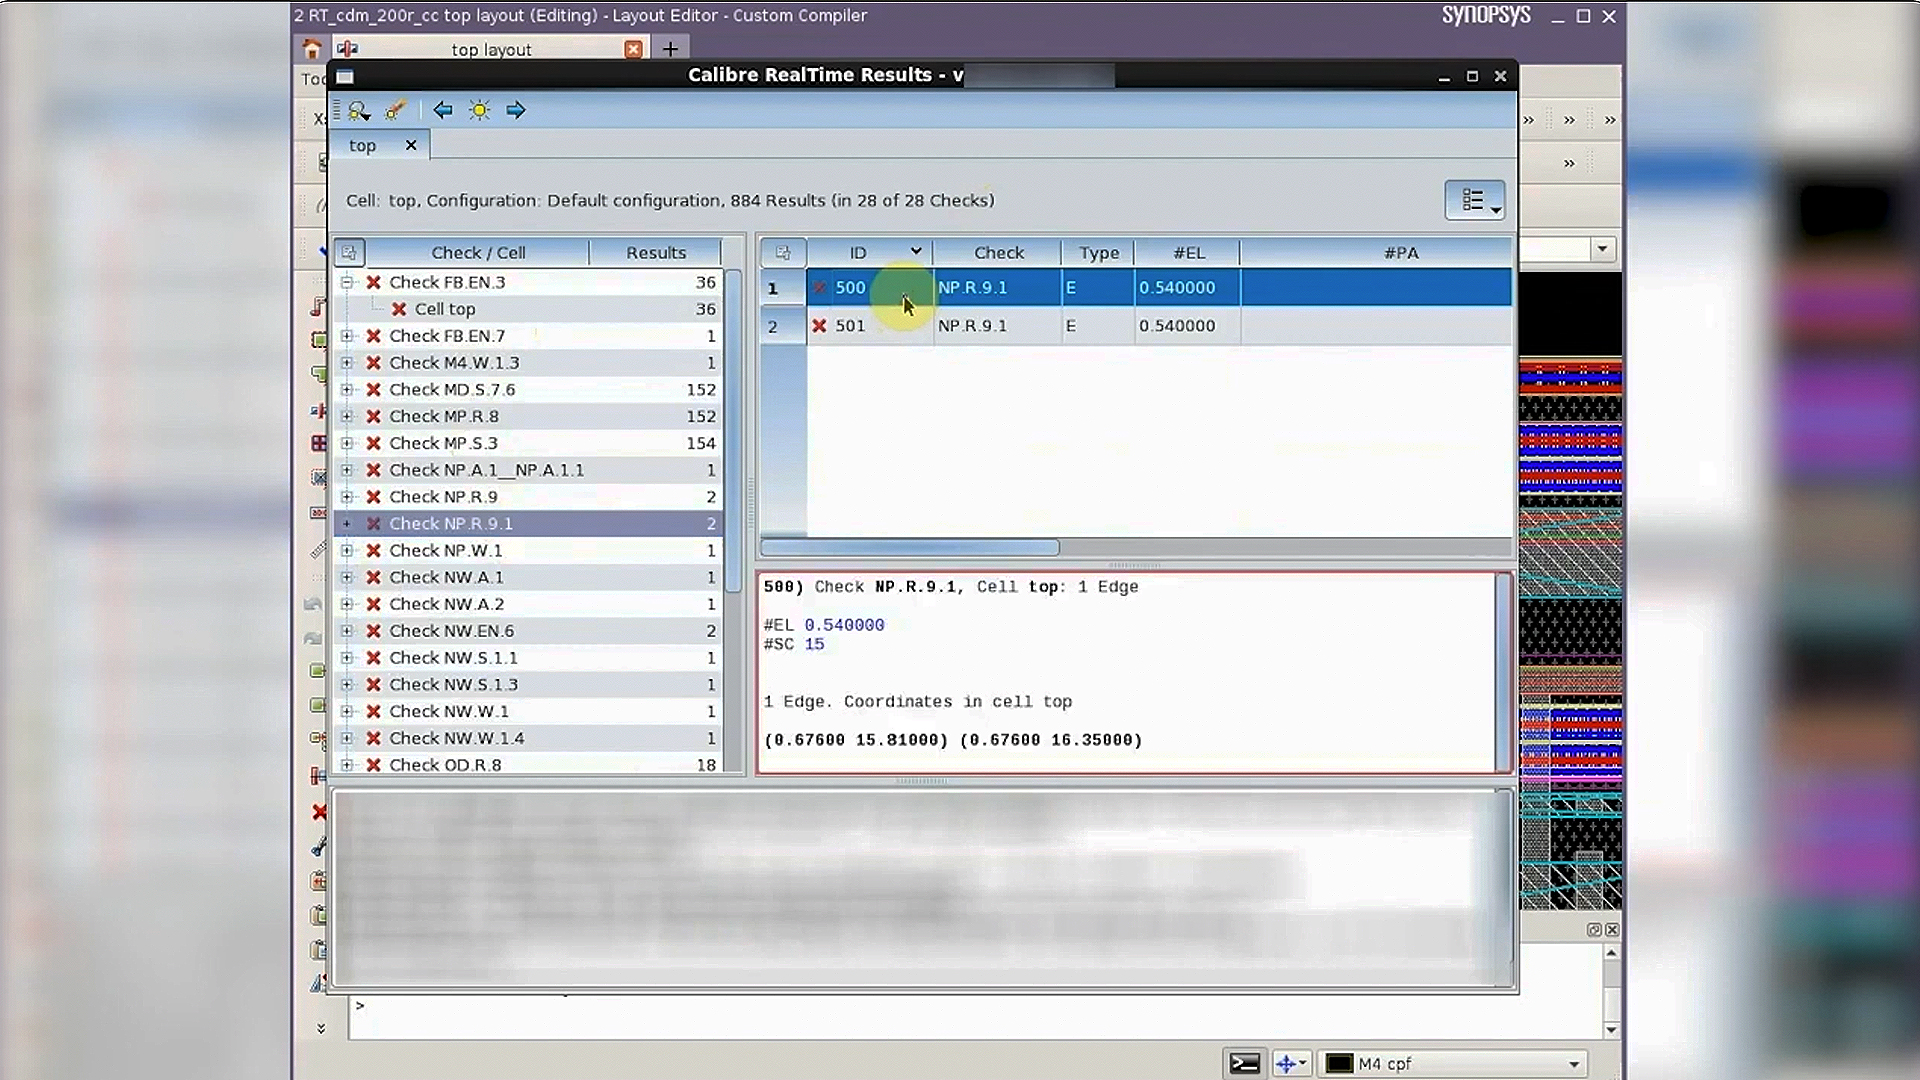Screen dimensions: 1920x1080
Task: Select the top tab in the Calibre Results window
Action: click(362, 145)
